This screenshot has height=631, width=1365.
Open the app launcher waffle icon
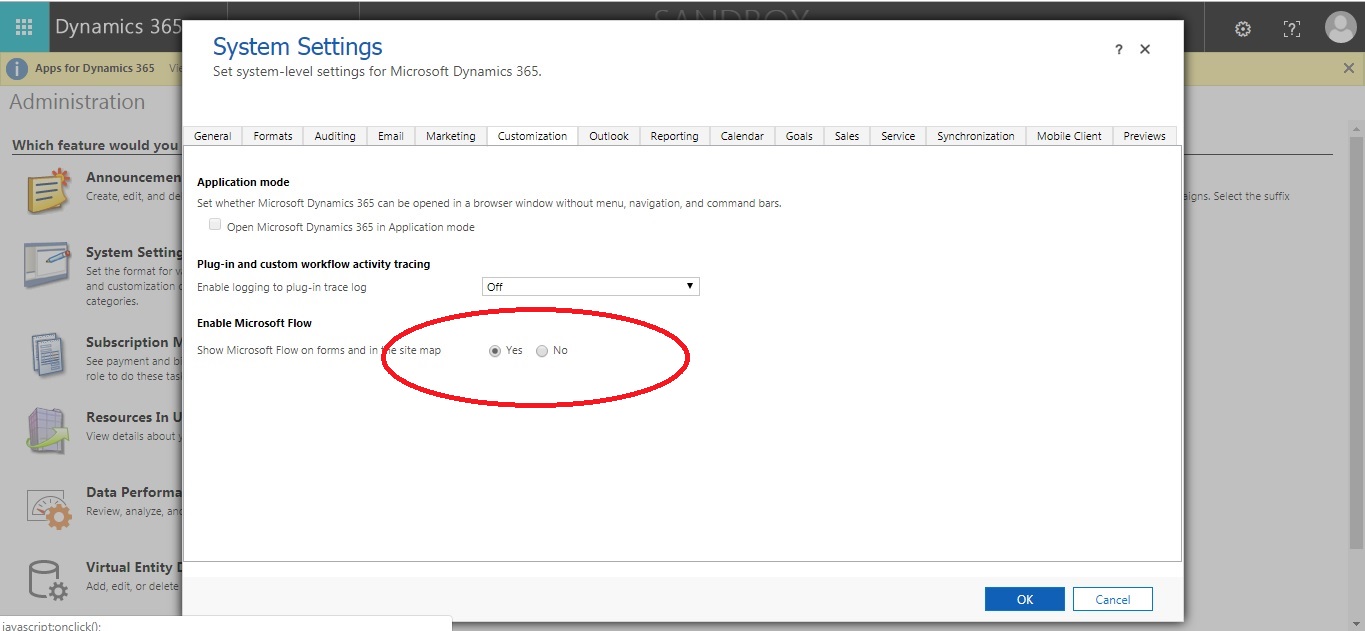[24, 27]
